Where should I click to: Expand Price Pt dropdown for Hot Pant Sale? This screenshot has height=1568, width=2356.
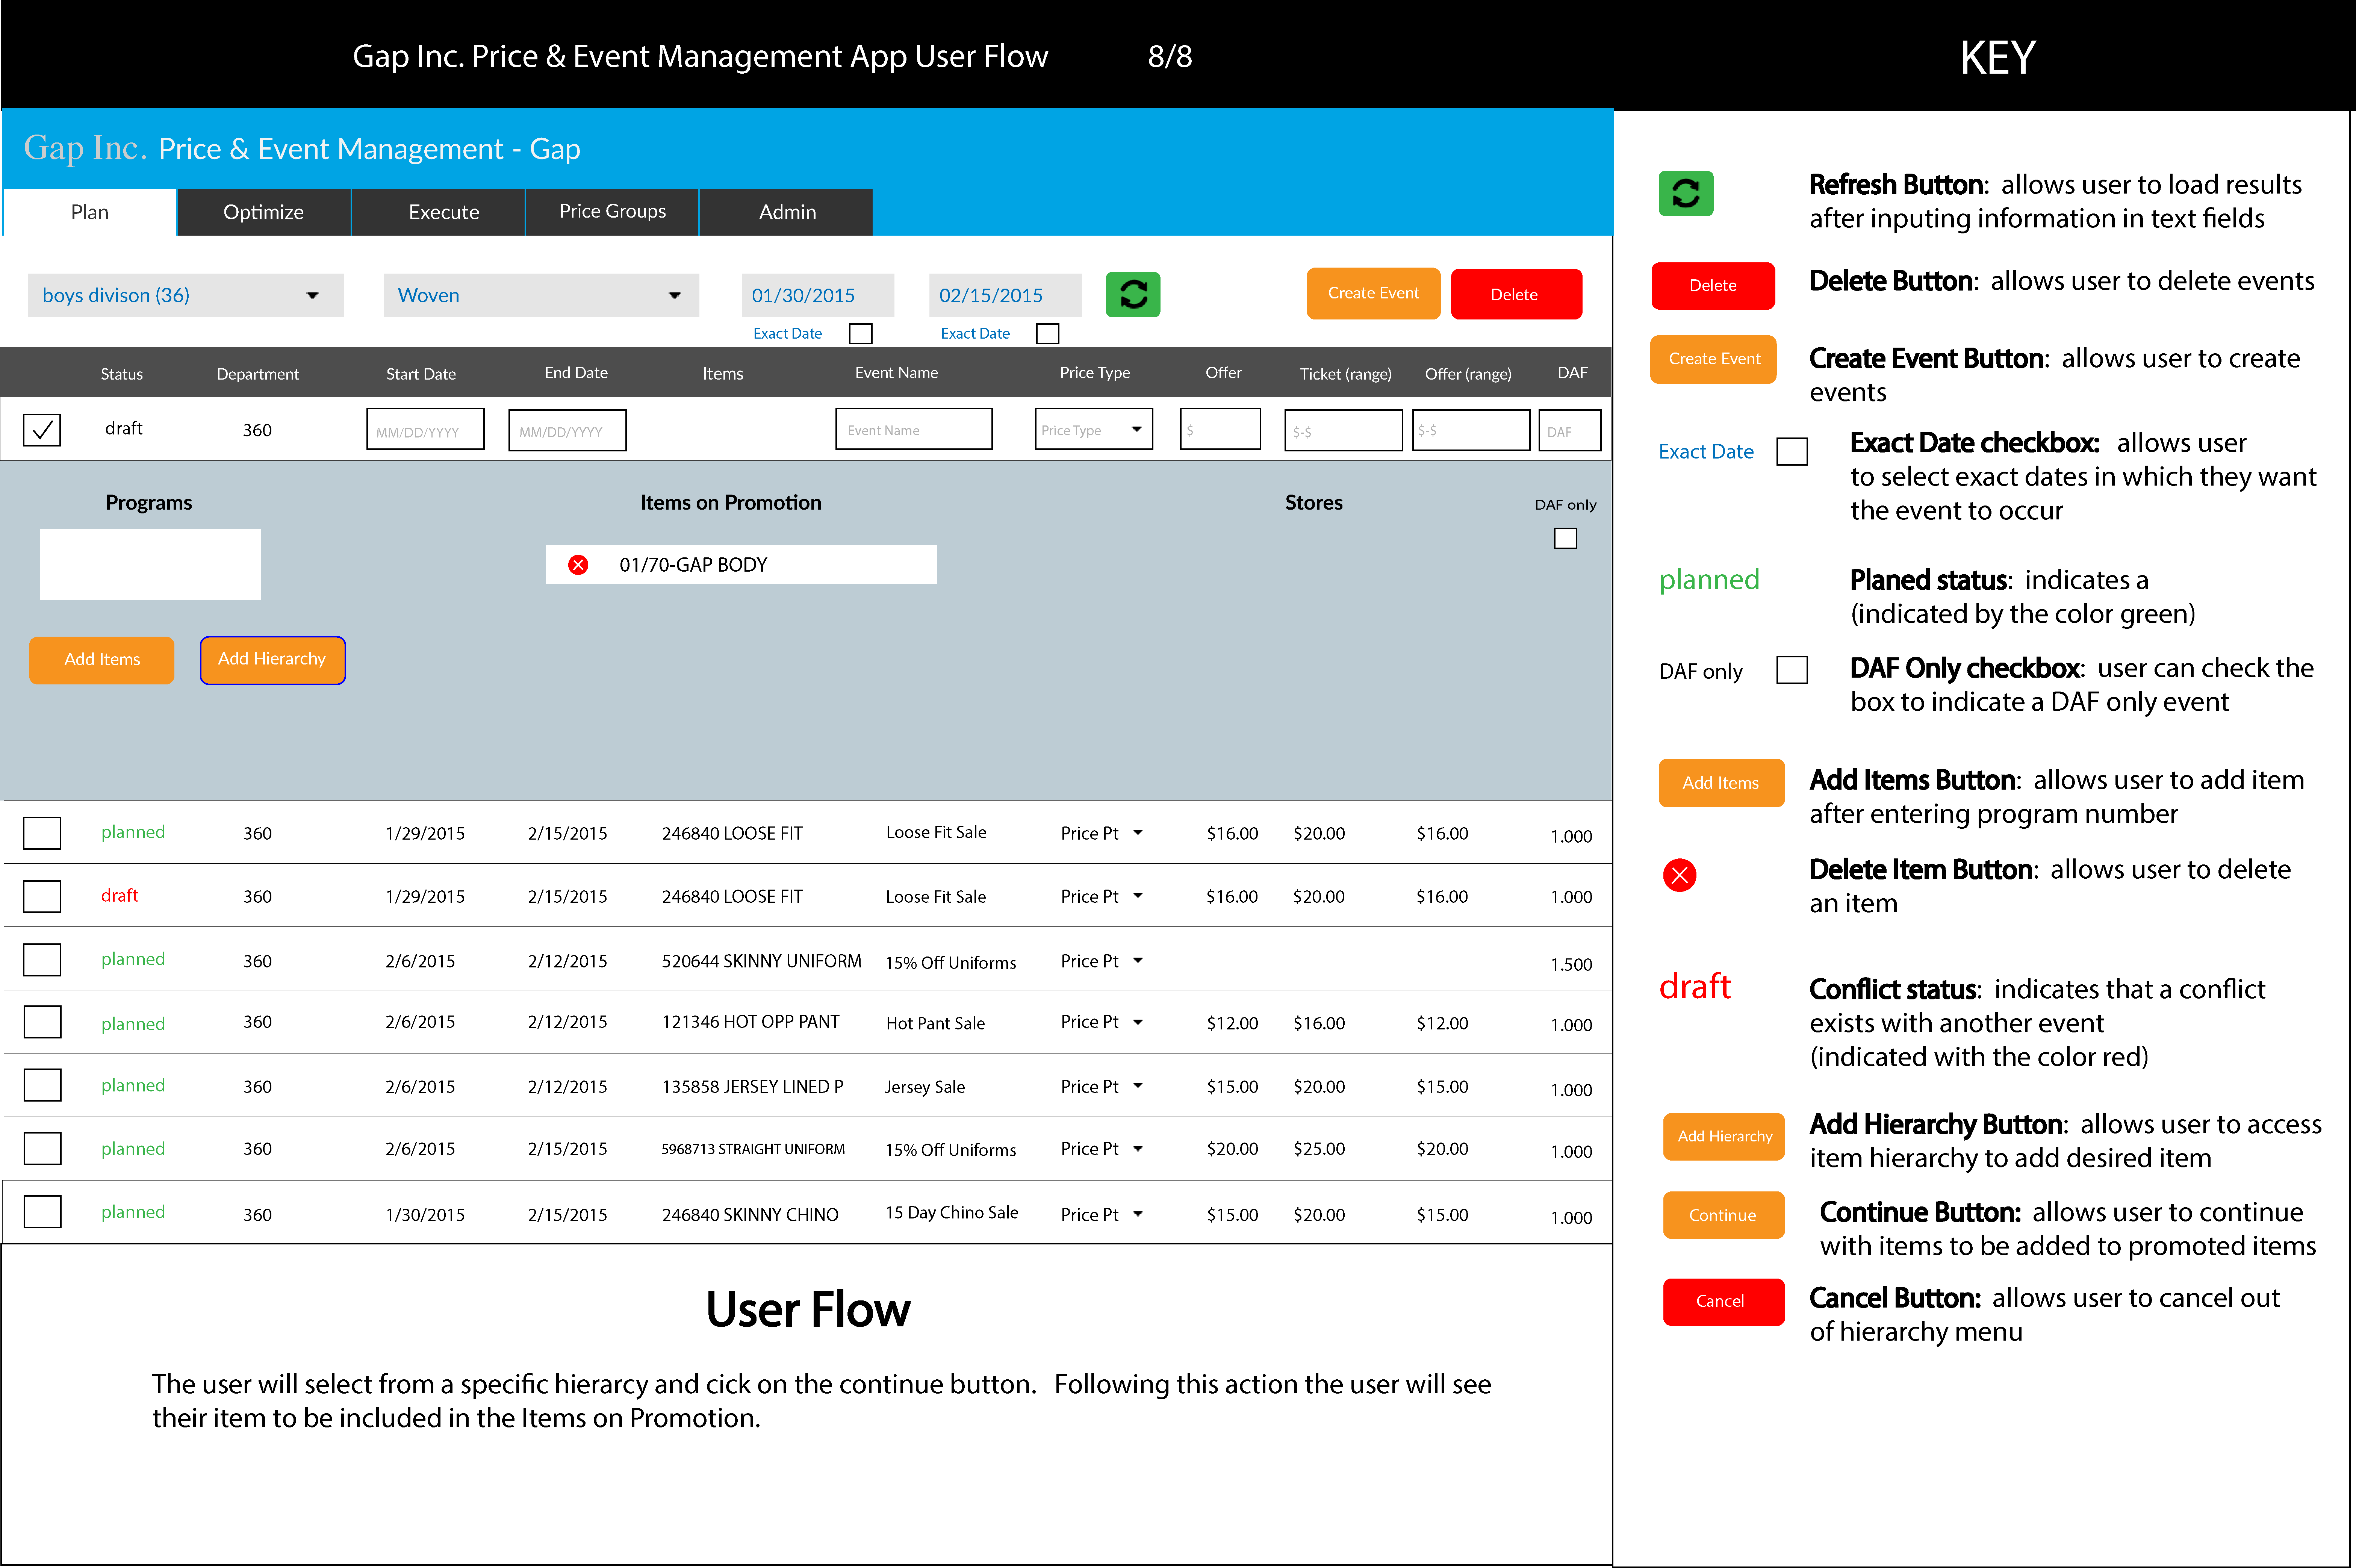click(1137, 1022)
